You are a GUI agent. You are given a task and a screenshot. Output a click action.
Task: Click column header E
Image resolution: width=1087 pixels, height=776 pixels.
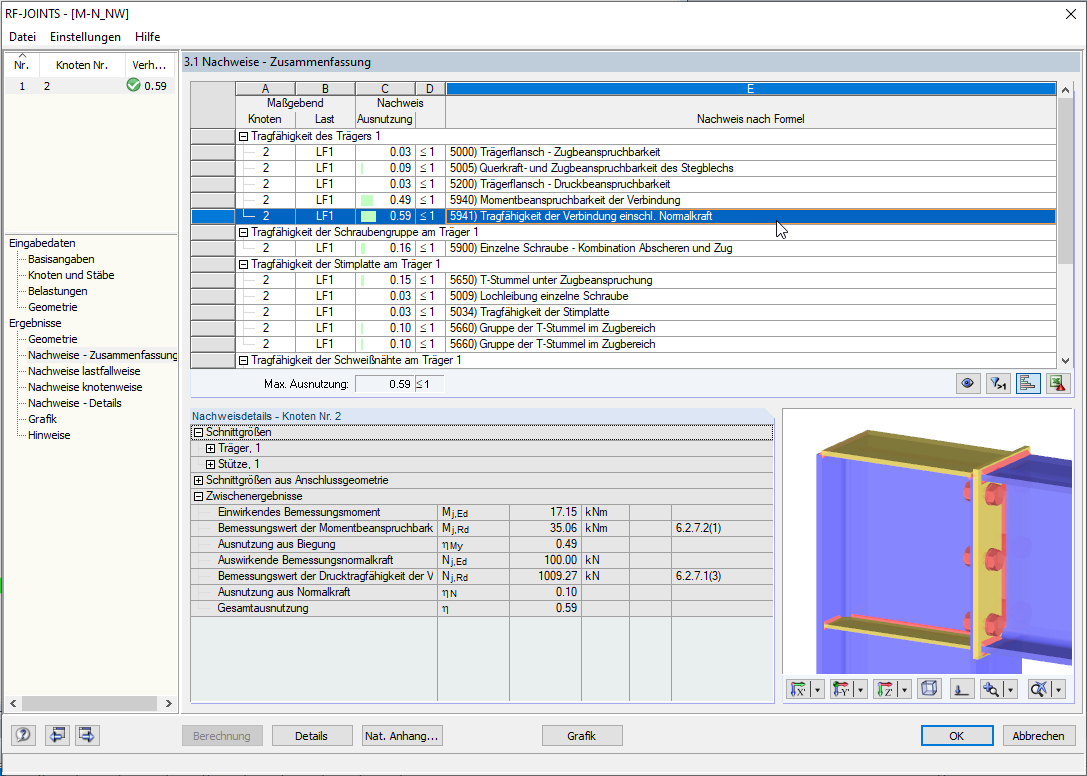pos(751,89)
